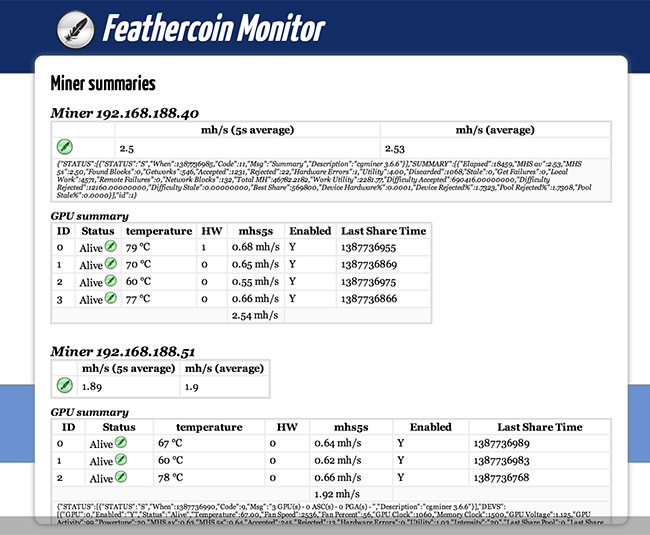Click the 2.5 five-second average value

point(127,148)
